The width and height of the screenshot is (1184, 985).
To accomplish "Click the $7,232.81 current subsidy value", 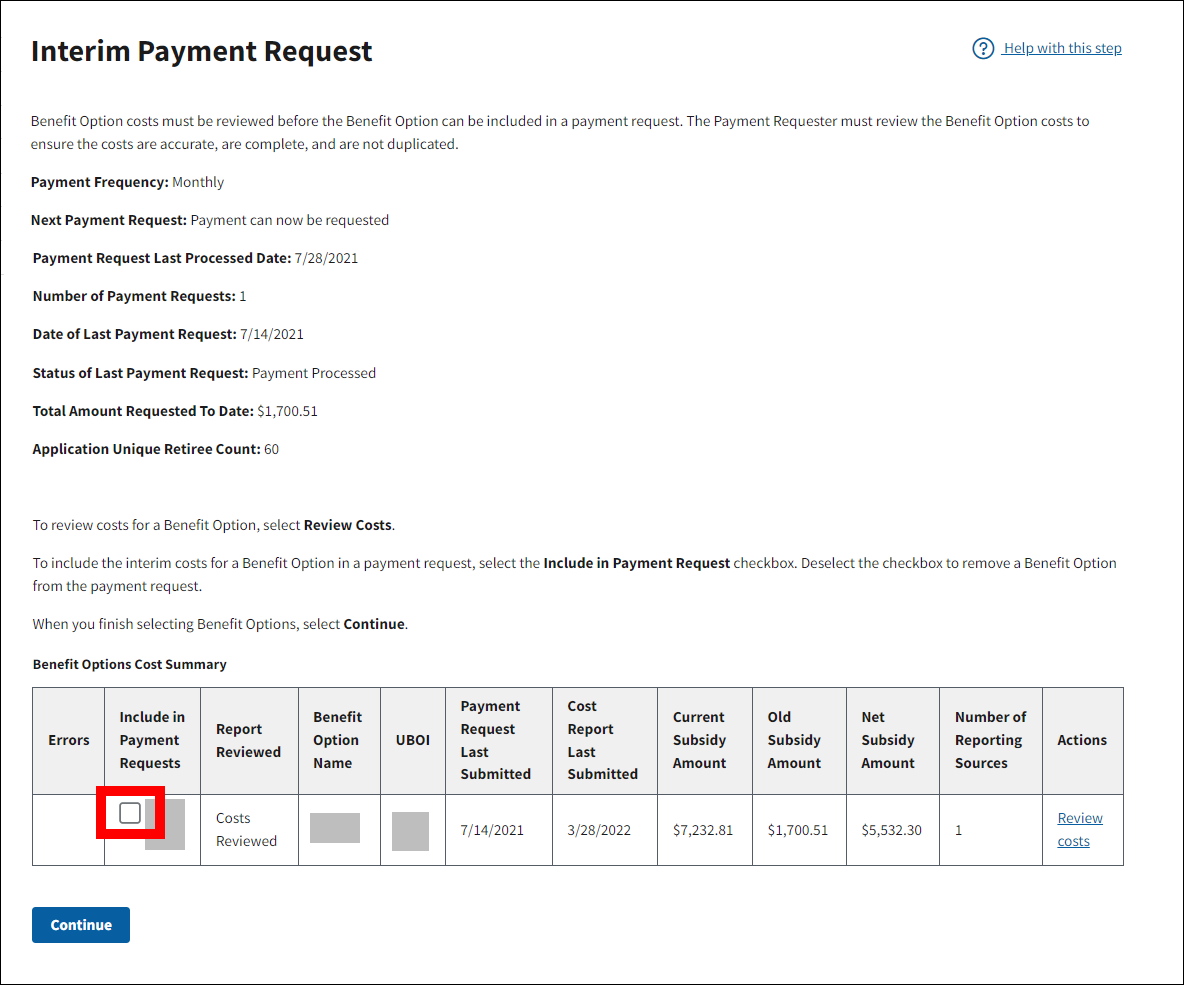I will [x=703, y=830].
